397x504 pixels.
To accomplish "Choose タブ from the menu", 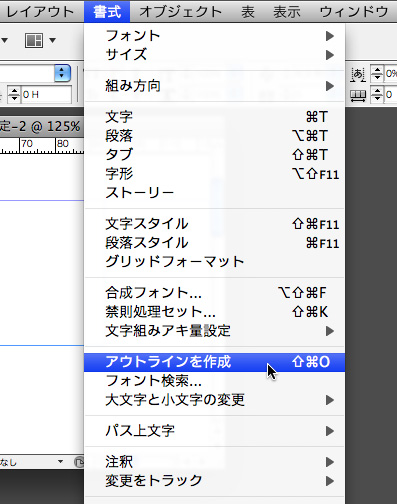I will coord(214,155).
